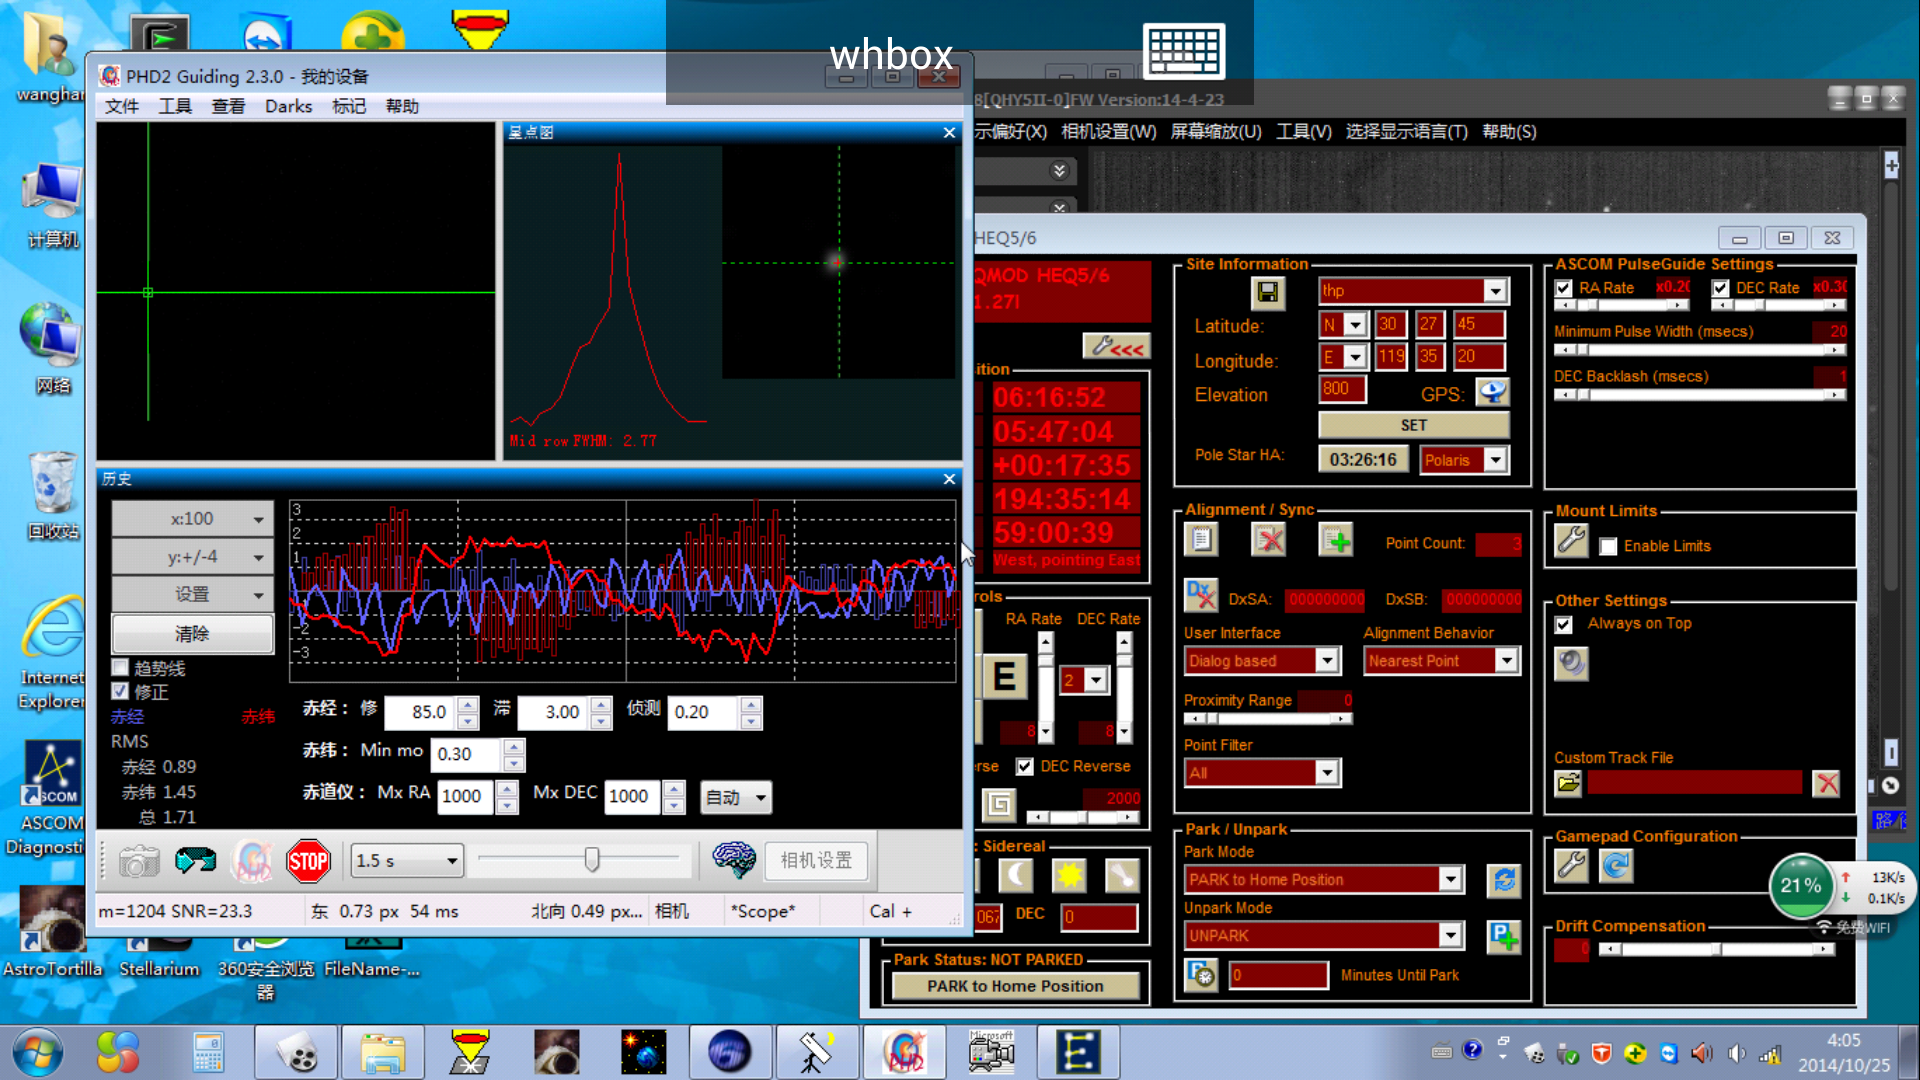Screen dimensions: 1920x1080
Task: Click the Elevation input field
Action: (1342, 389)
